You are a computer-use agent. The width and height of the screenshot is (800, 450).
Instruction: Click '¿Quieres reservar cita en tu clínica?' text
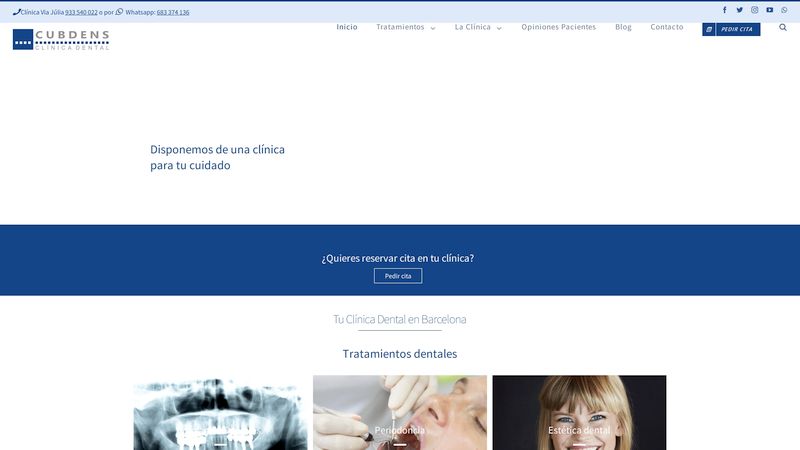pyautogui.click(x=398, y=258)
